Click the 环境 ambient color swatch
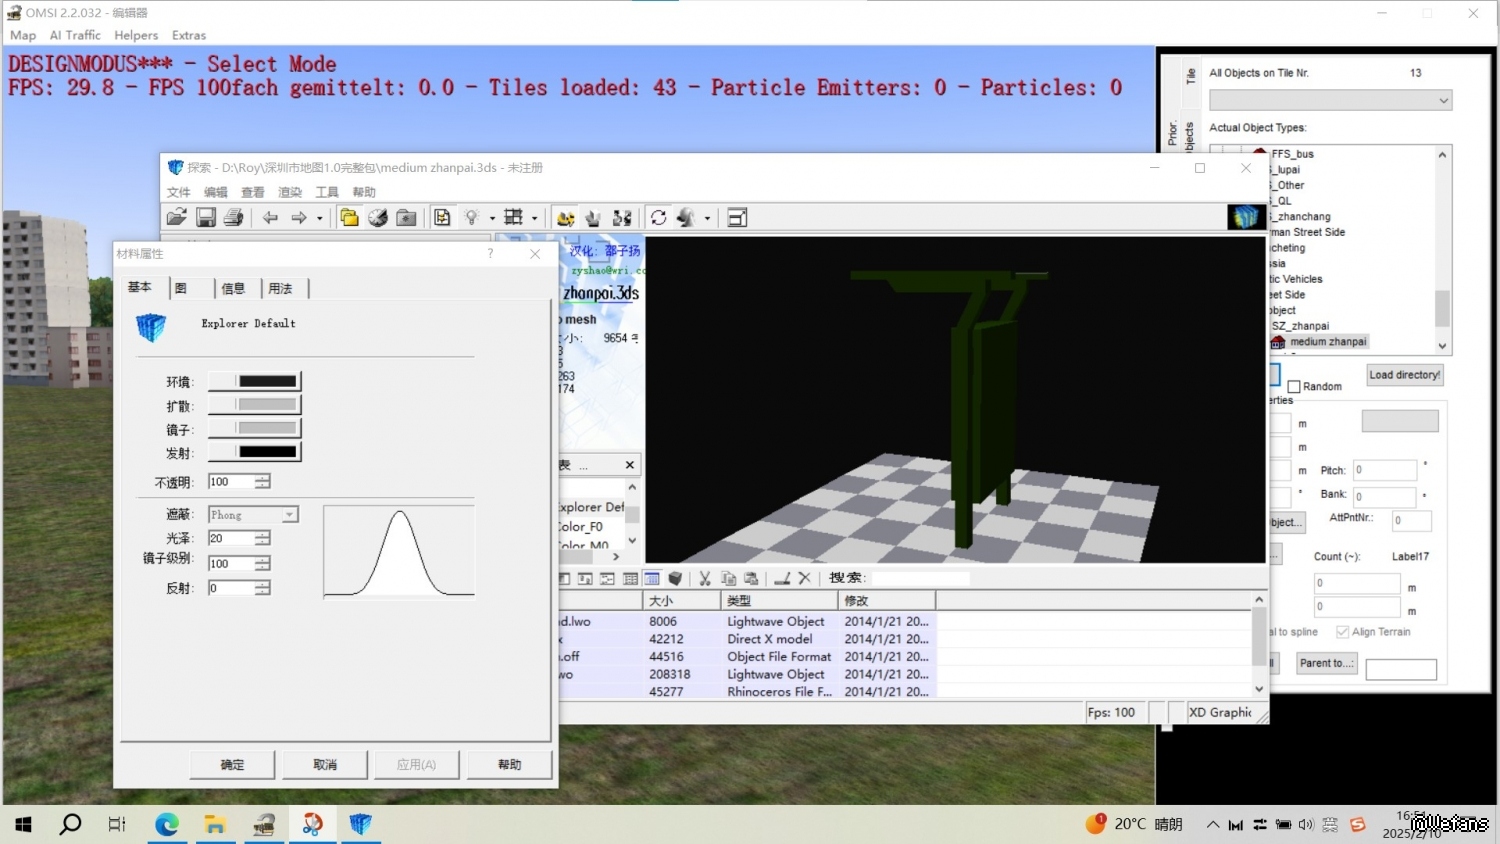 pyautogui.click(x=267, y=381)
